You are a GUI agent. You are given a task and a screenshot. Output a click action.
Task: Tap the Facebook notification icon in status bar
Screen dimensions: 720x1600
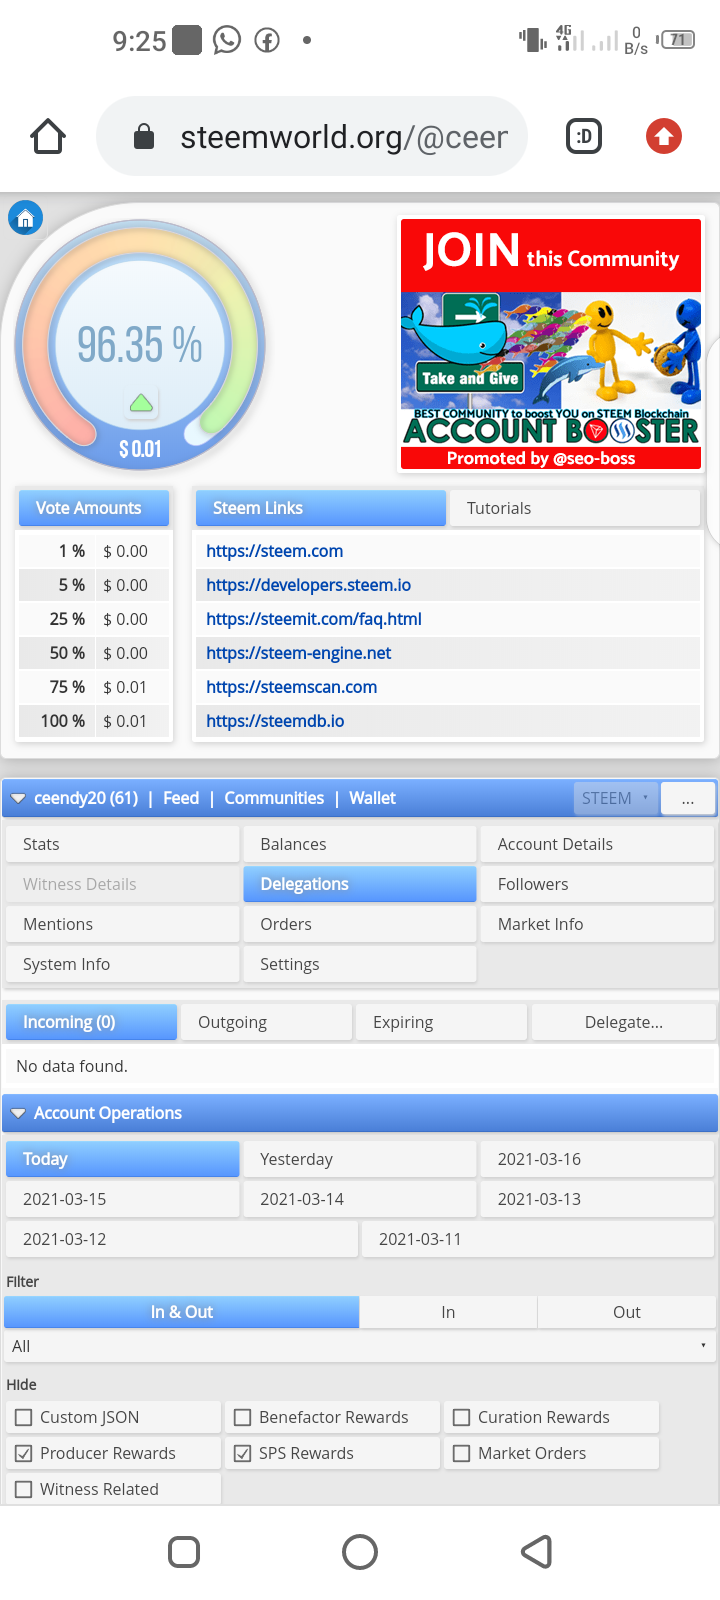point(267,41)
